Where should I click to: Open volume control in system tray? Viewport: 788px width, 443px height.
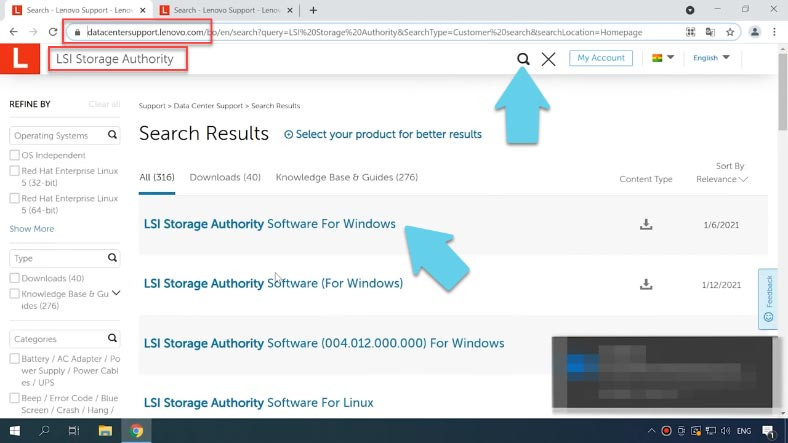tap(725, 431)
